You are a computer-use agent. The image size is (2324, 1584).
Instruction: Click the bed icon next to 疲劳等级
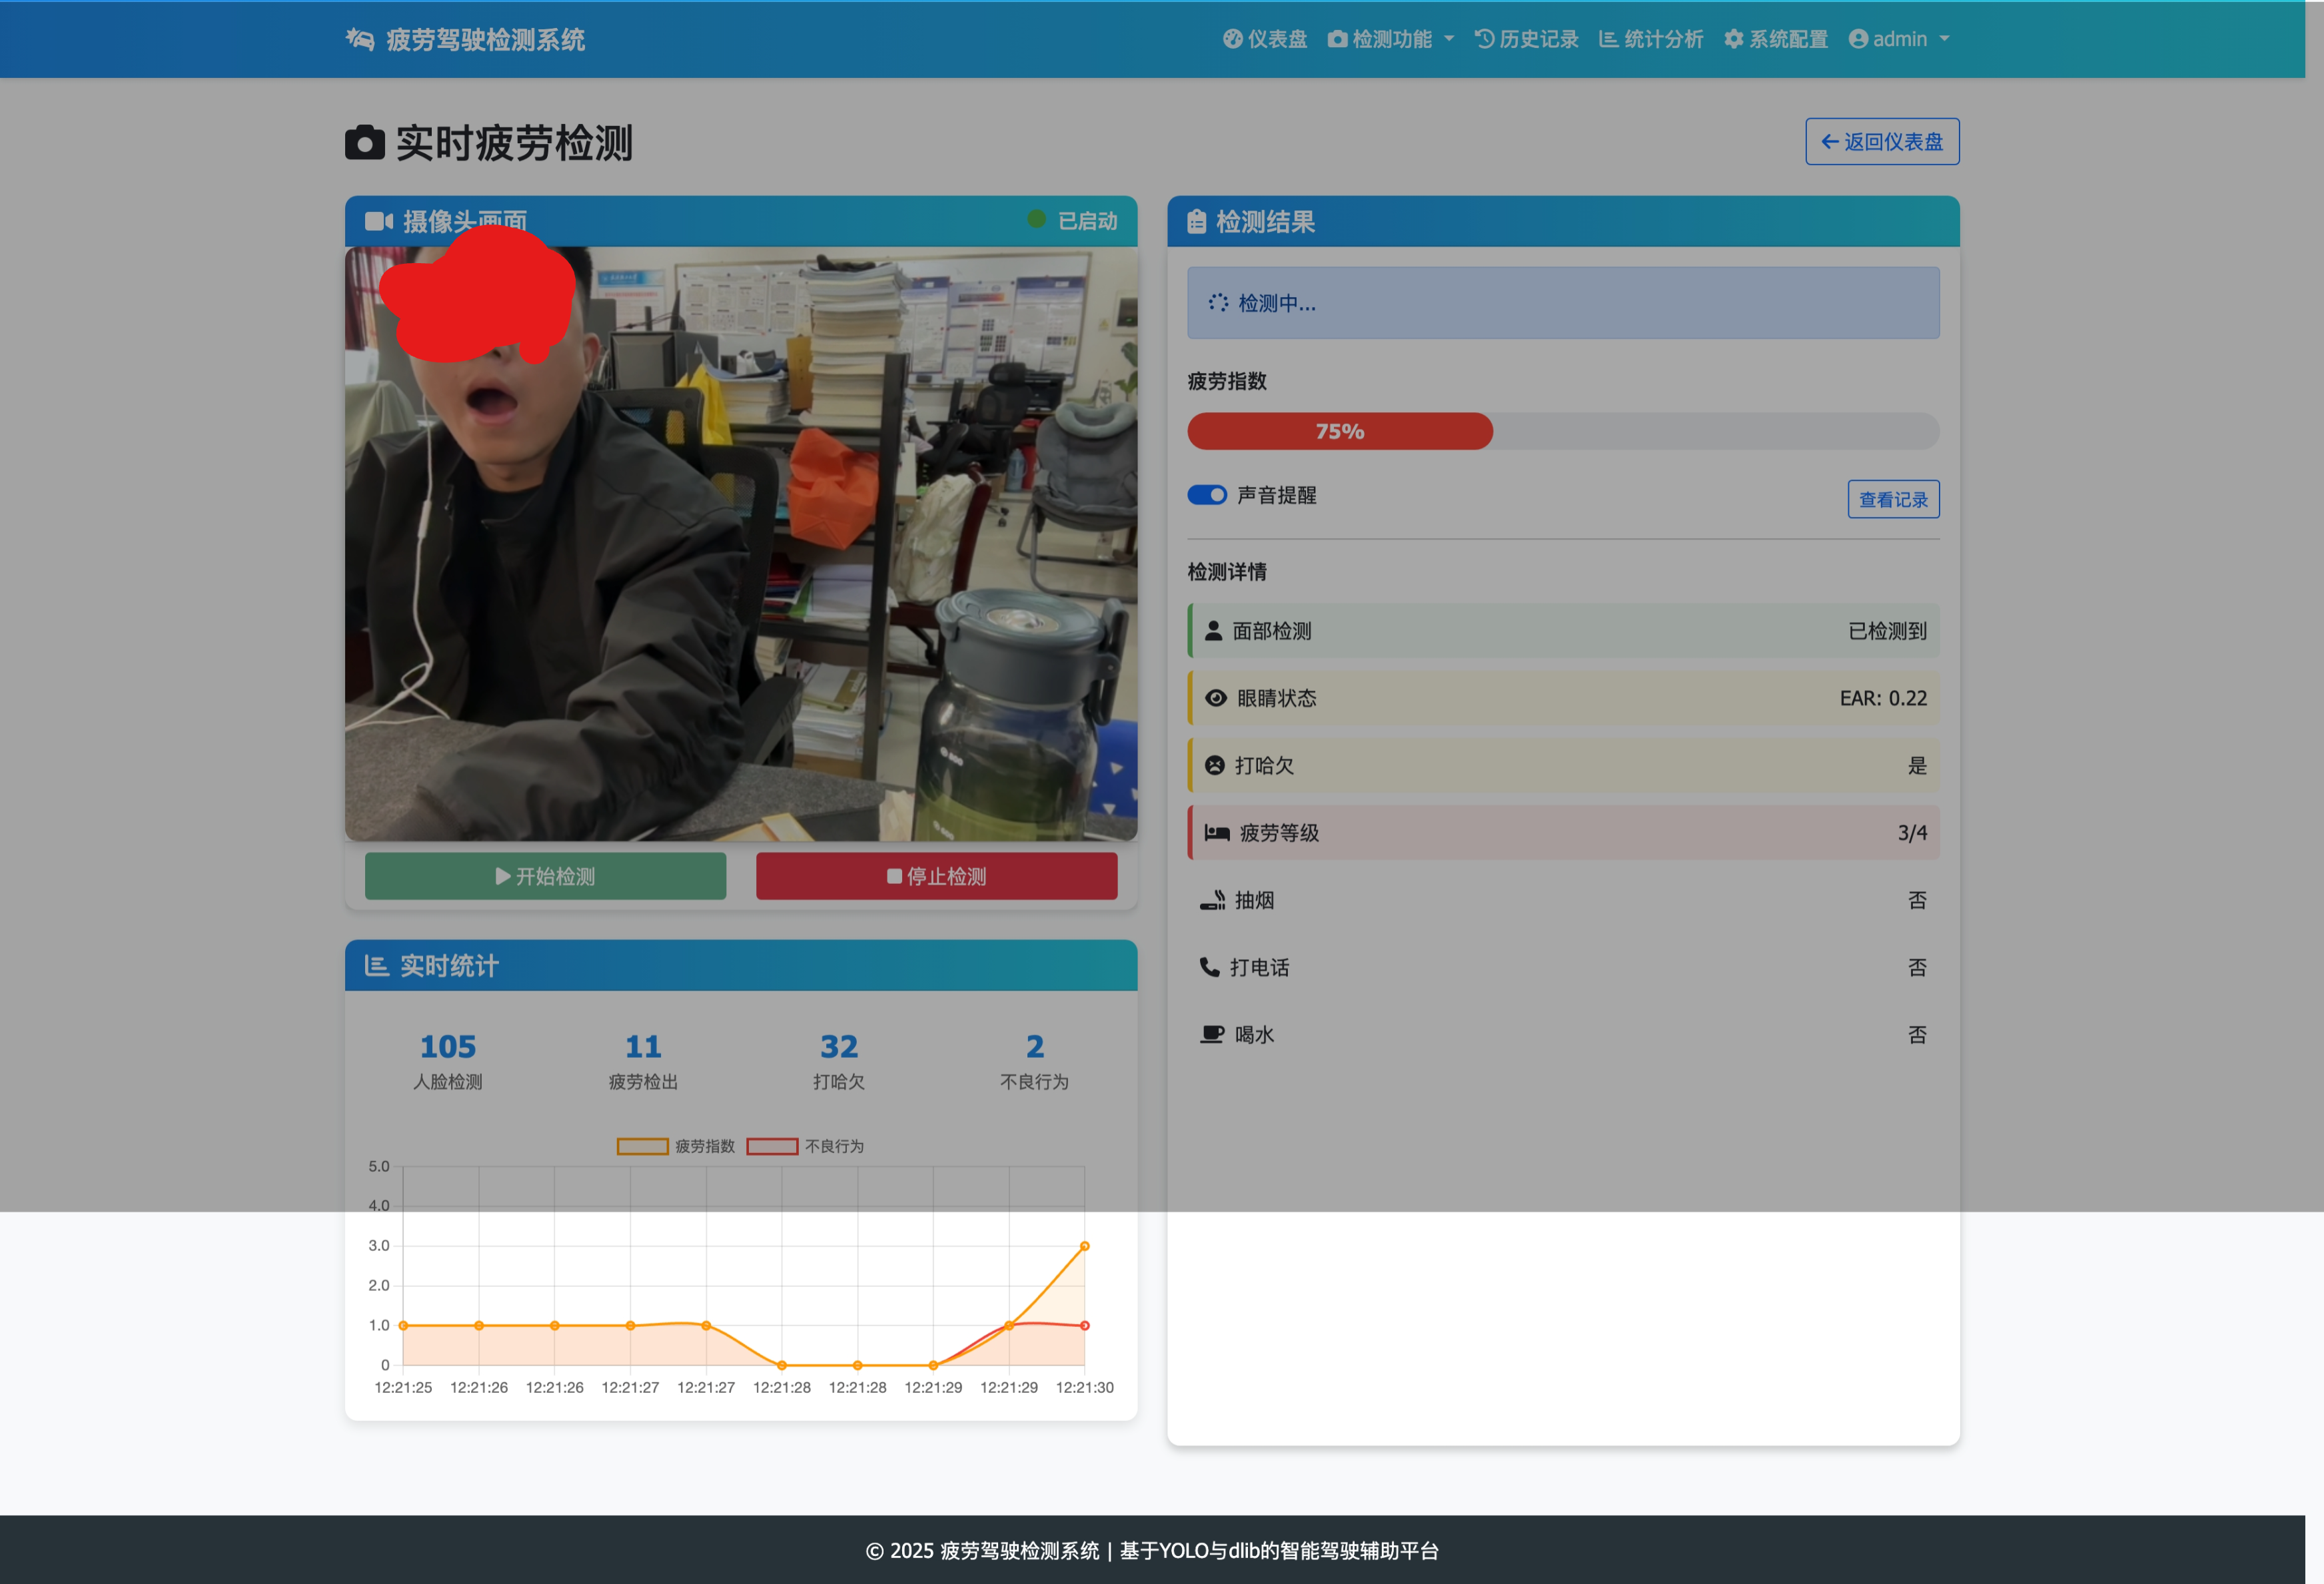point(1216,832)
